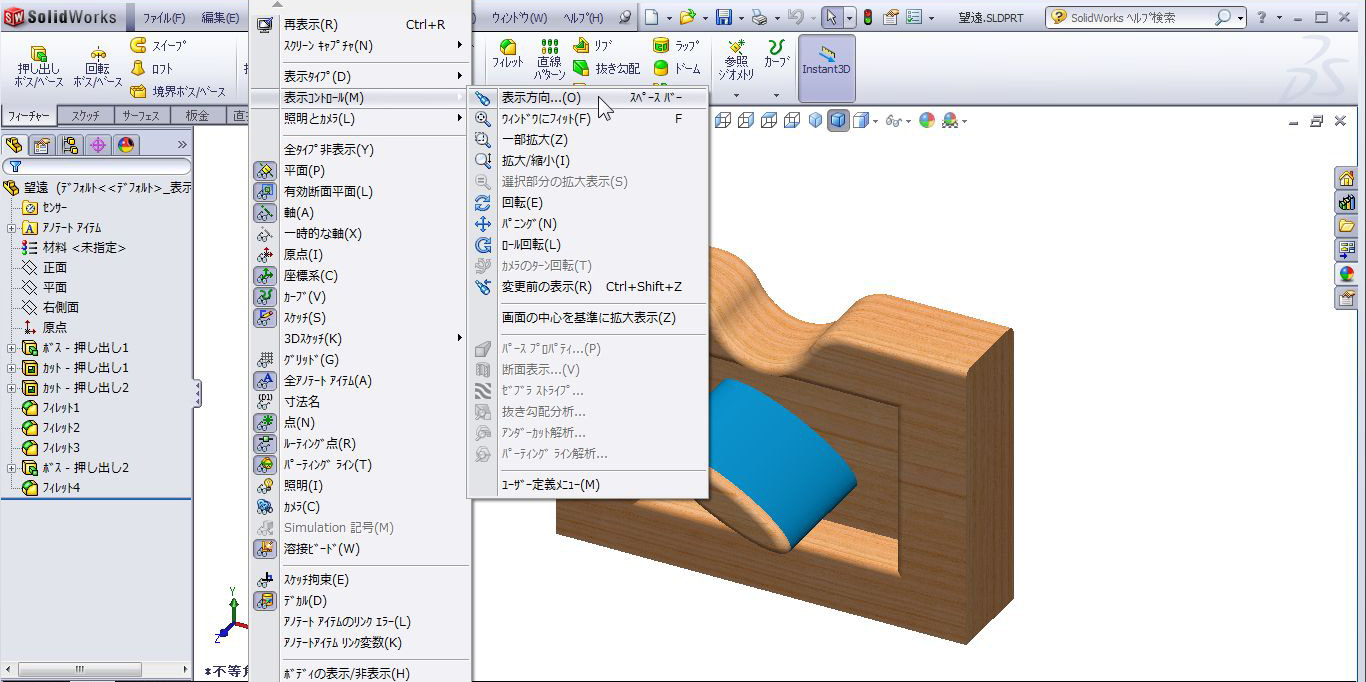Click the 抜き勾配 draft tool
This screenshot has height=682, width=1366.
[606, 69]
